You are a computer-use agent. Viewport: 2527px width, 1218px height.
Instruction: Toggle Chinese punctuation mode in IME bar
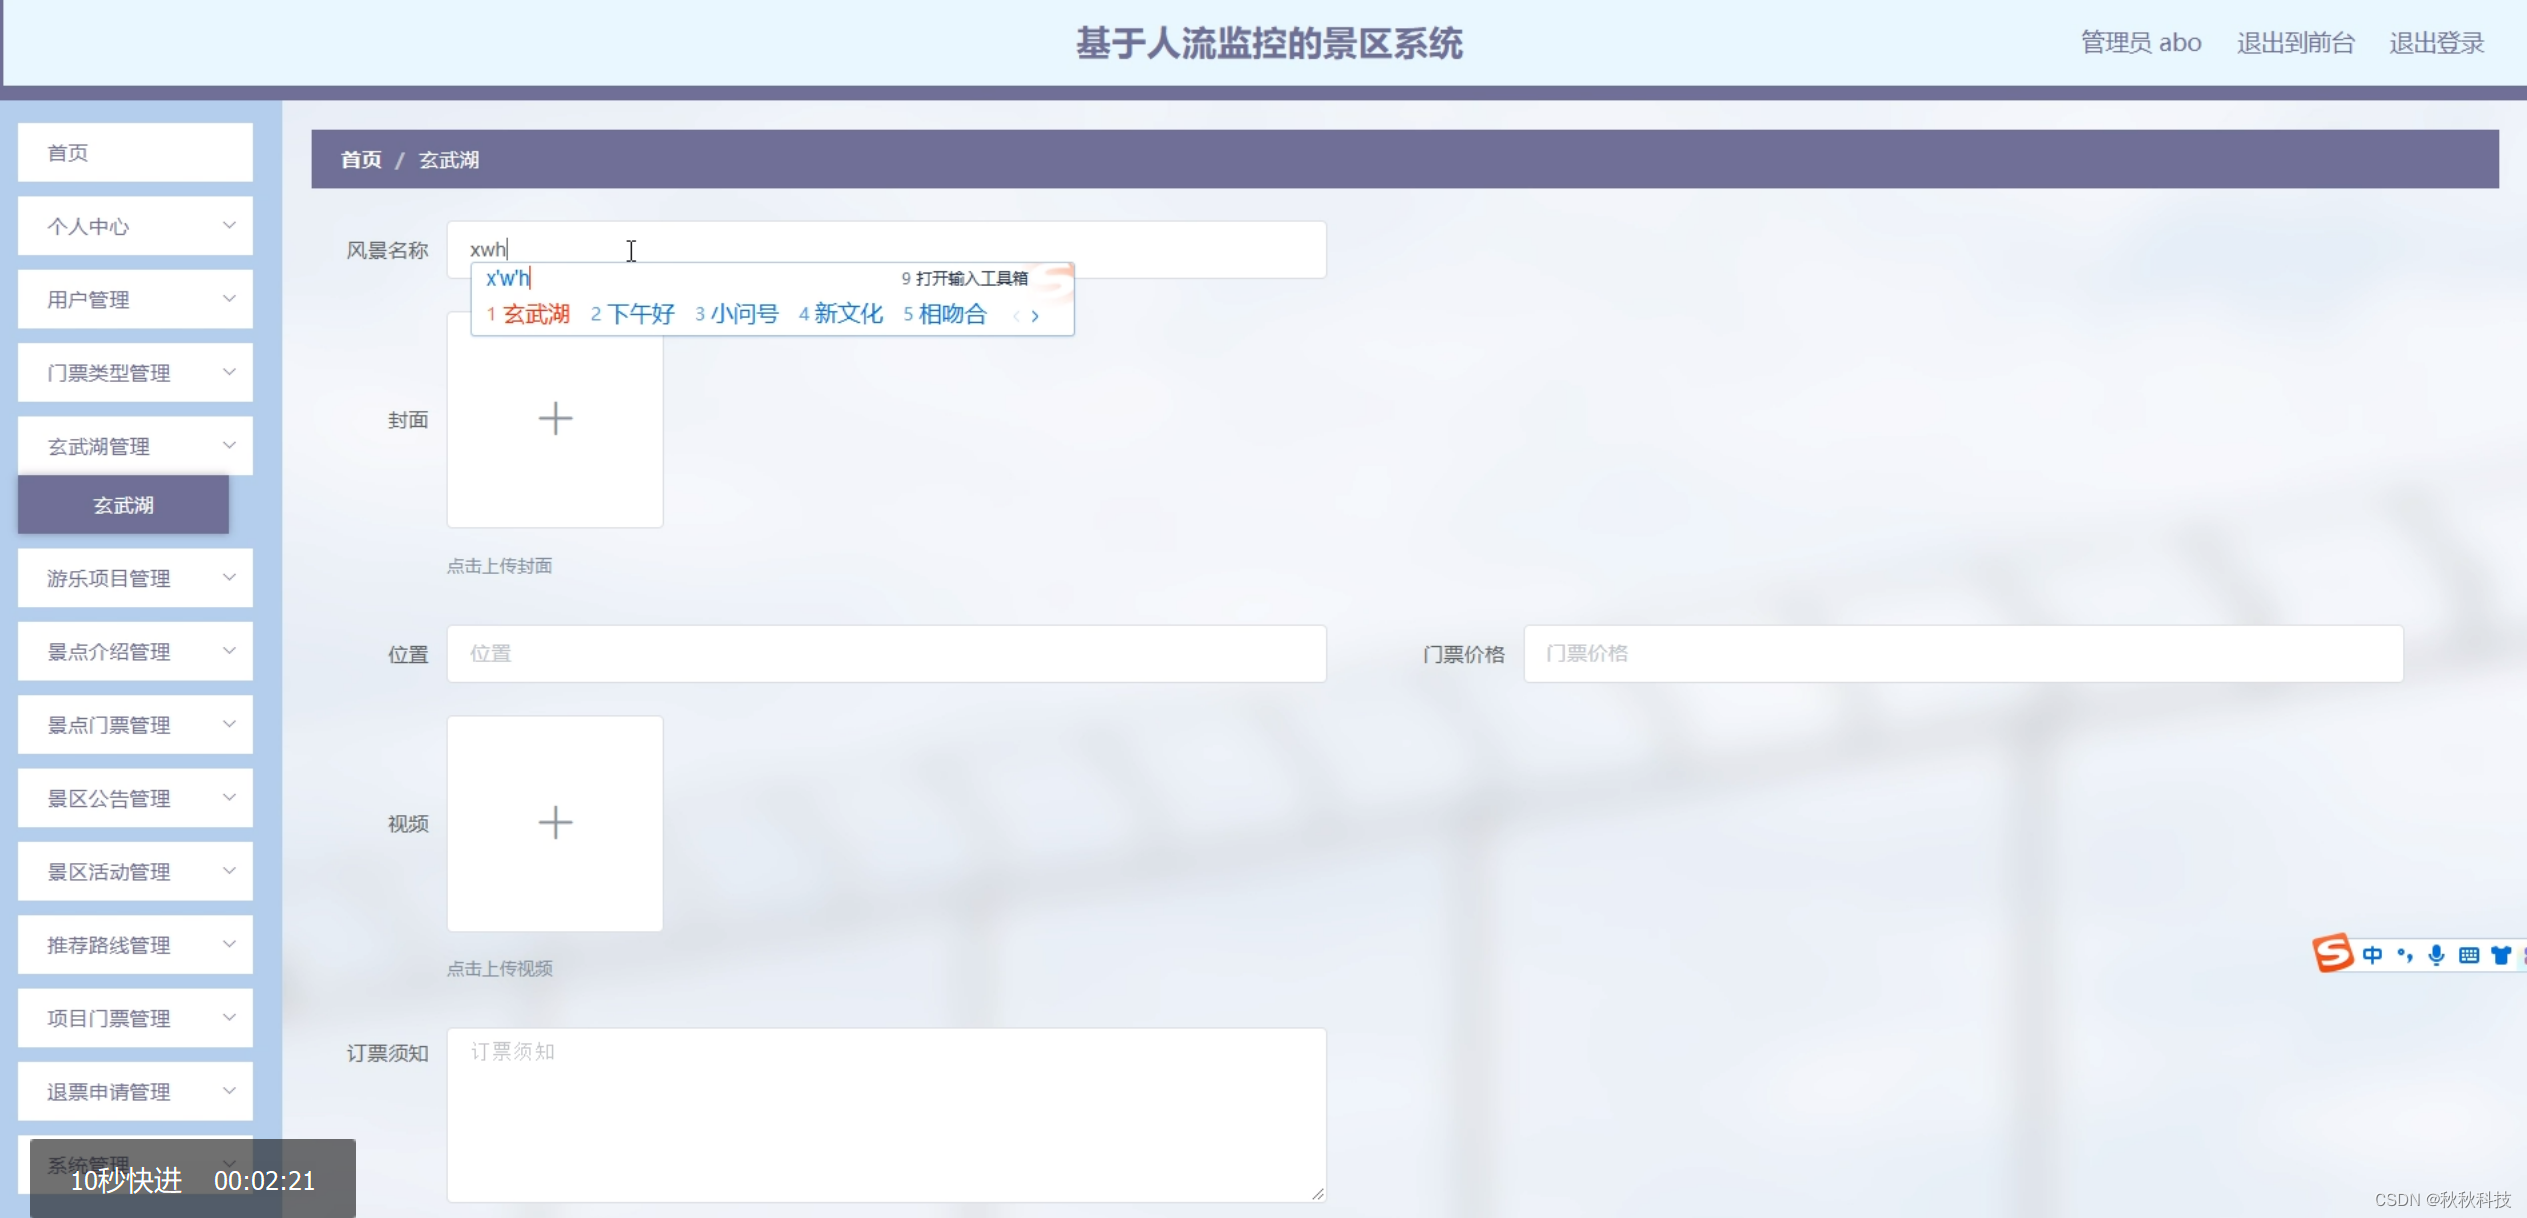(x=2404, y=955)
